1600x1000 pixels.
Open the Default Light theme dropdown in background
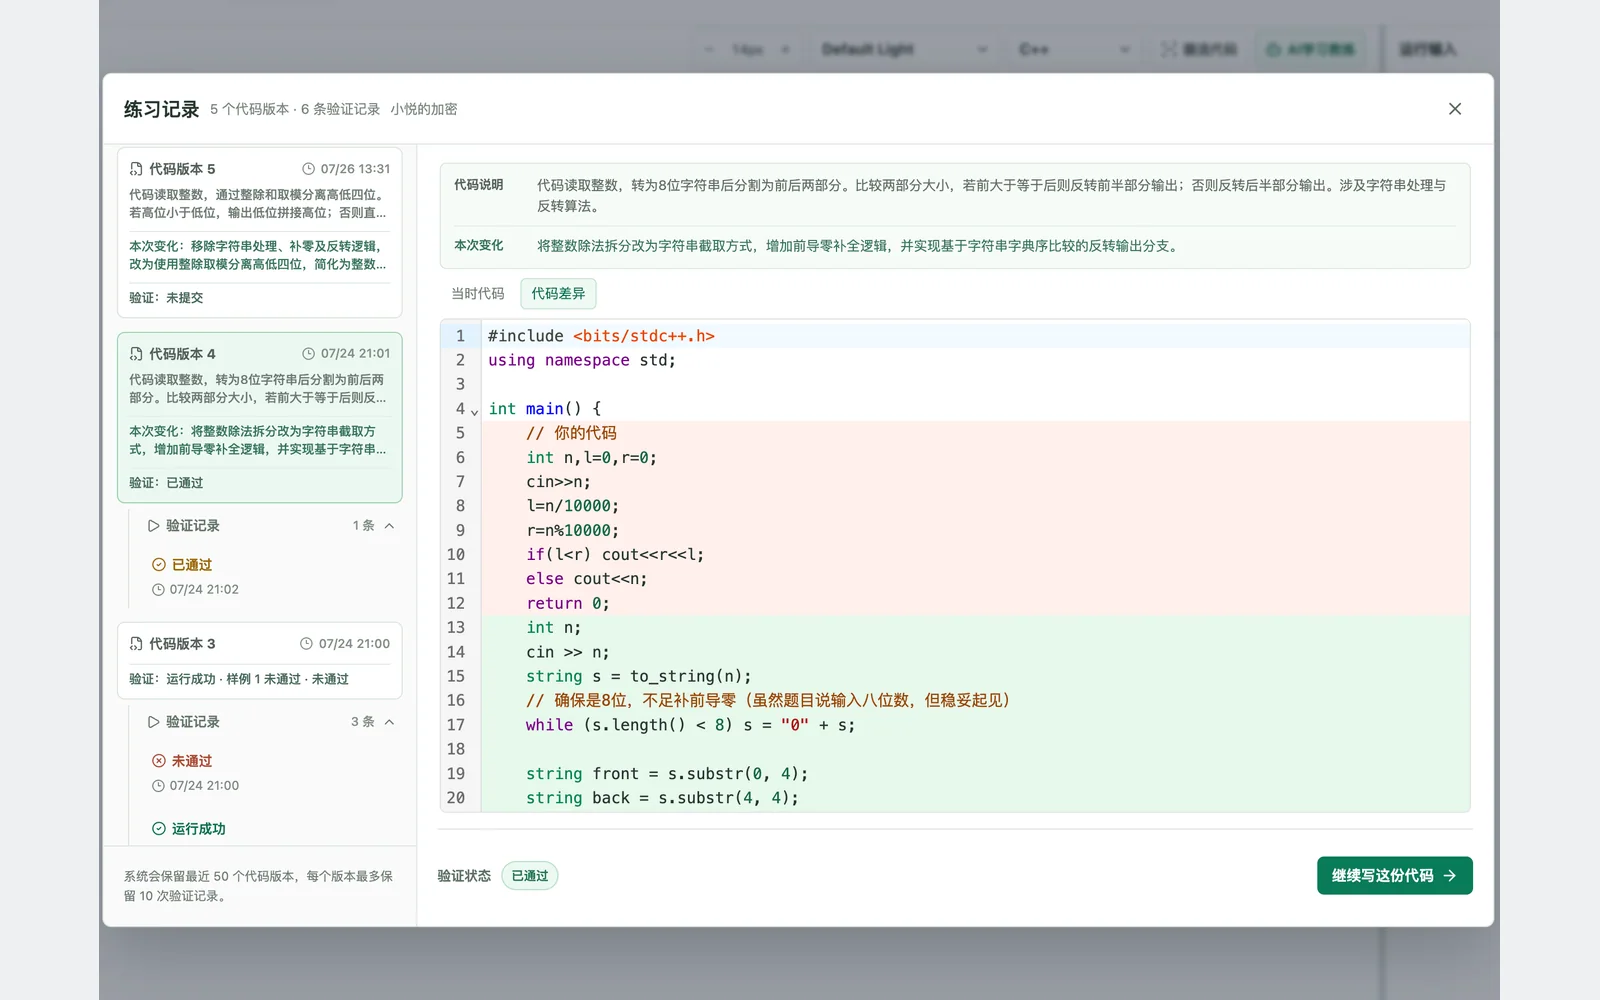[904, 49]
